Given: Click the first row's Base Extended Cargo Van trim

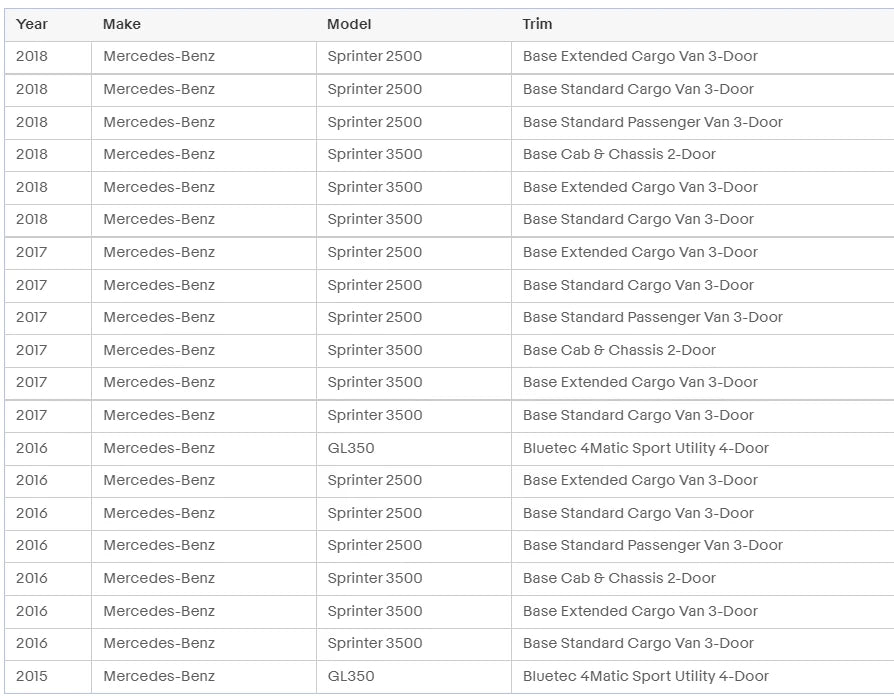Looking at the screenshot, I should coord(640,56).
